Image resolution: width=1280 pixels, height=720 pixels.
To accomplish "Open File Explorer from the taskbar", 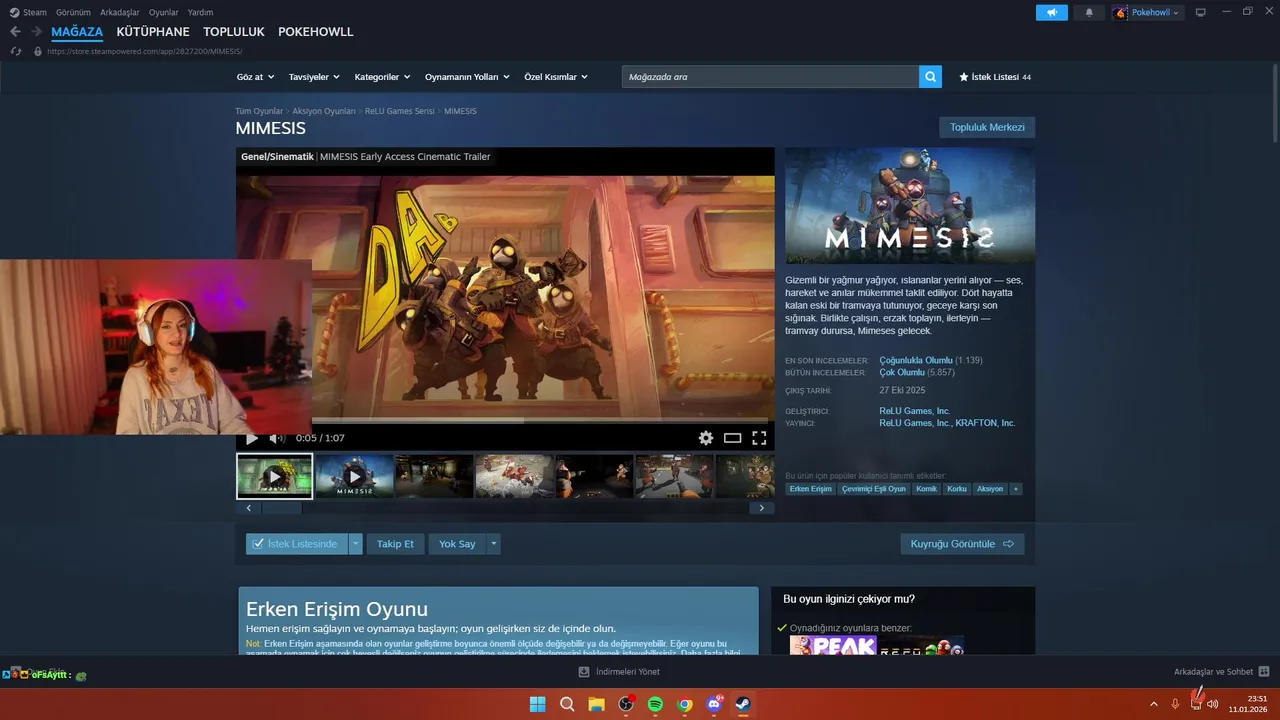I will [x=597, y=704].
